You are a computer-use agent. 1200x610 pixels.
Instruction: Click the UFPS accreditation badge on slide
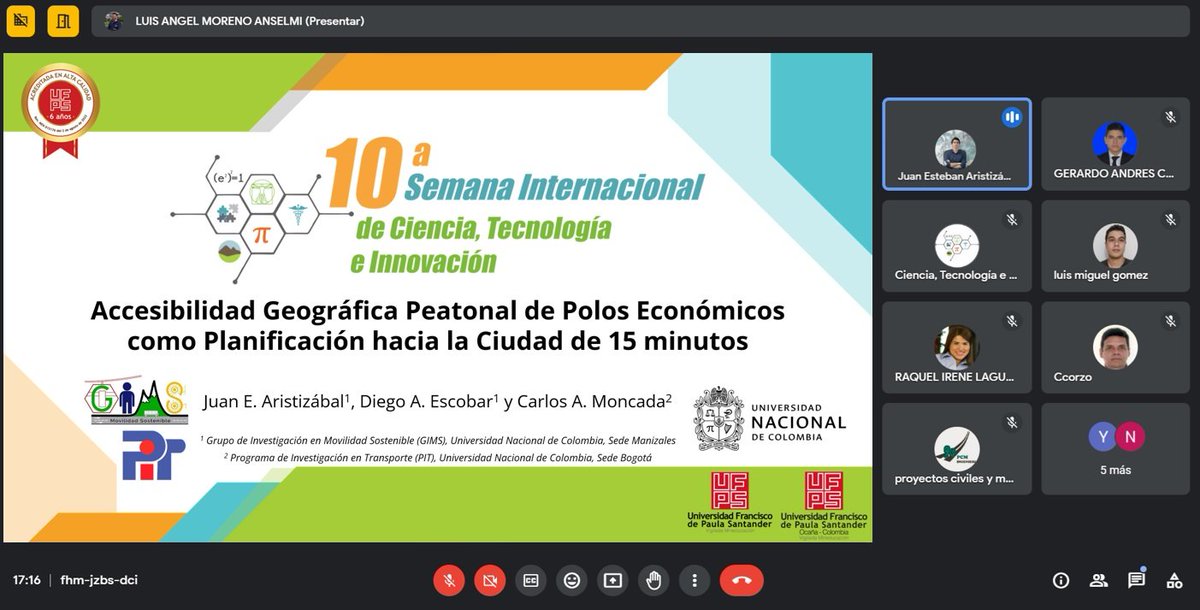coord(60,110)
